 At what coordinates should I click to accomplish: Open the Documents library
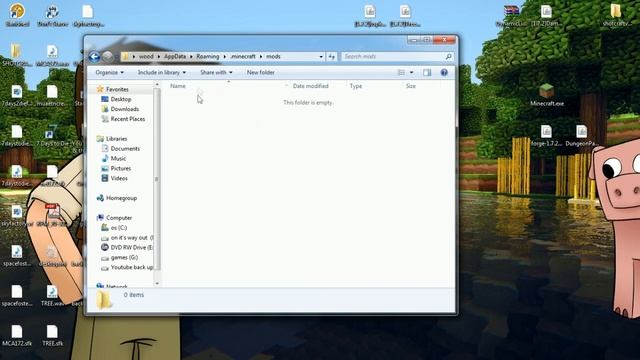[125, 149]
